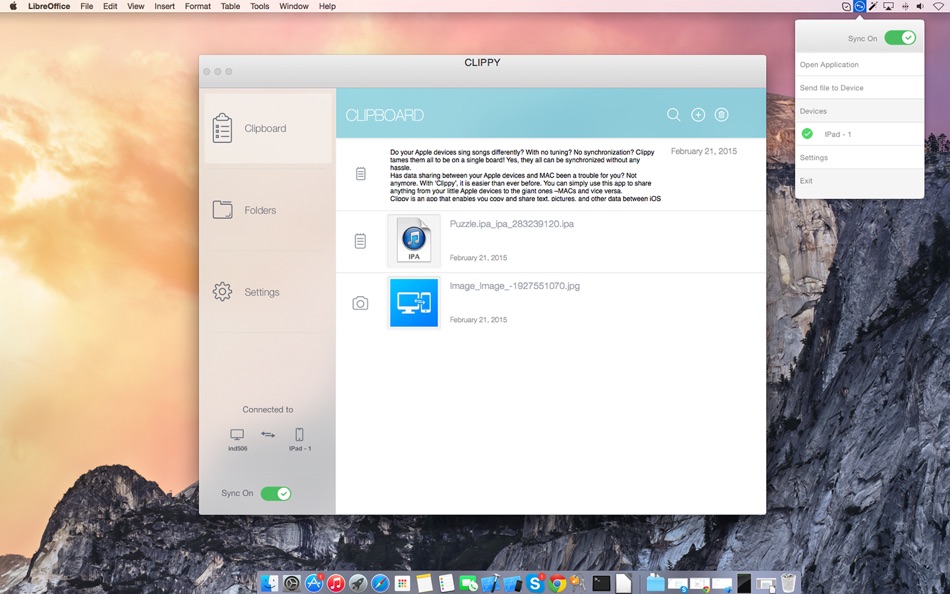
Task: Open Folders in the Clippy sidebar
Action: (268, 210)
